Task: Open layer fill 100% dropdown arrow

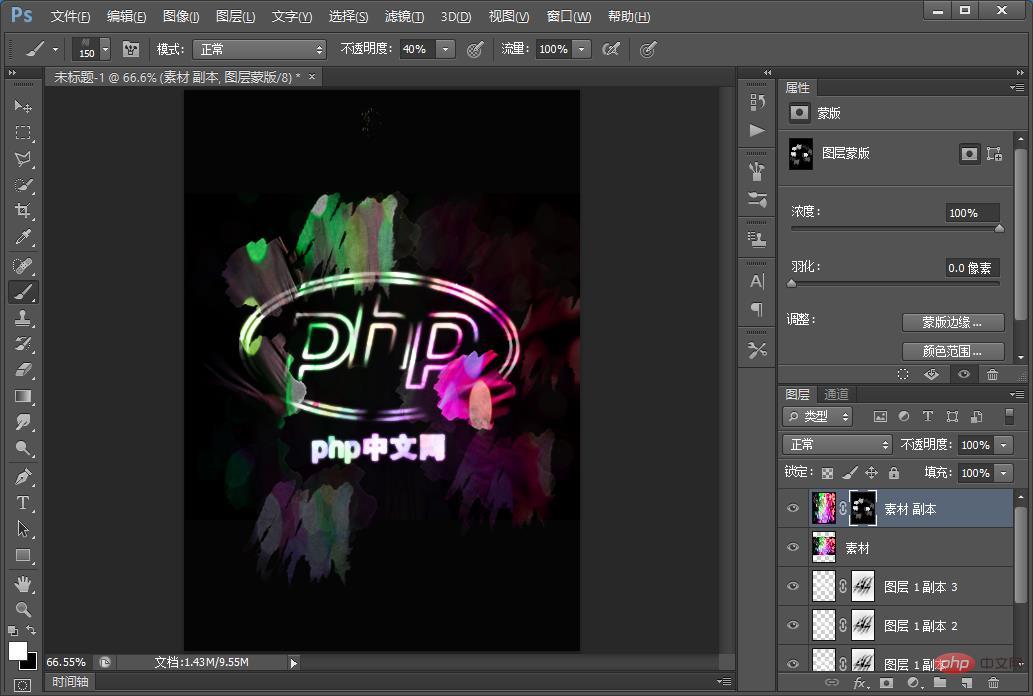Action: [x=1003, y=473]
